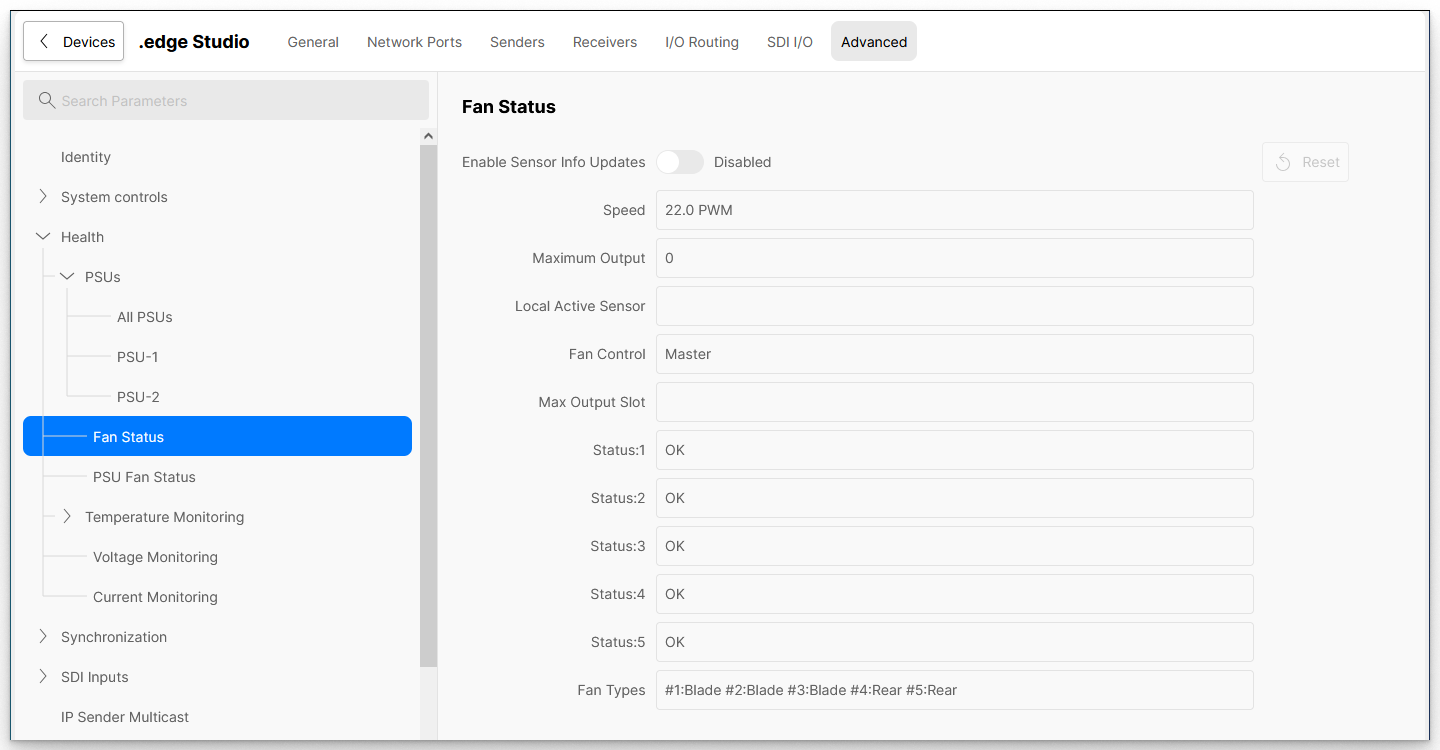Switch to the I/O Routing tab
Image resolution: width=1440 pixels, height=750 pixels.
pyautogui.click(x=702, y=42)
